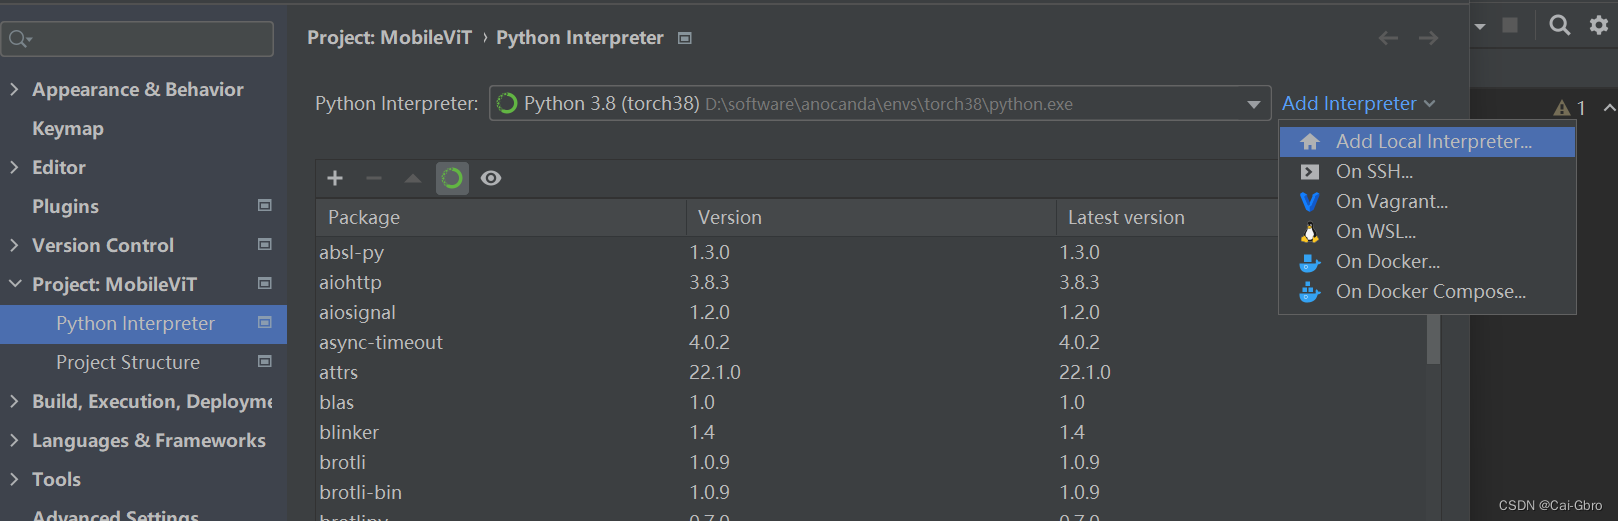Image resolution: width=1618 pixels, height=521 pixels.
Task: Open Keymap settings
Action: tap(68, 129)
